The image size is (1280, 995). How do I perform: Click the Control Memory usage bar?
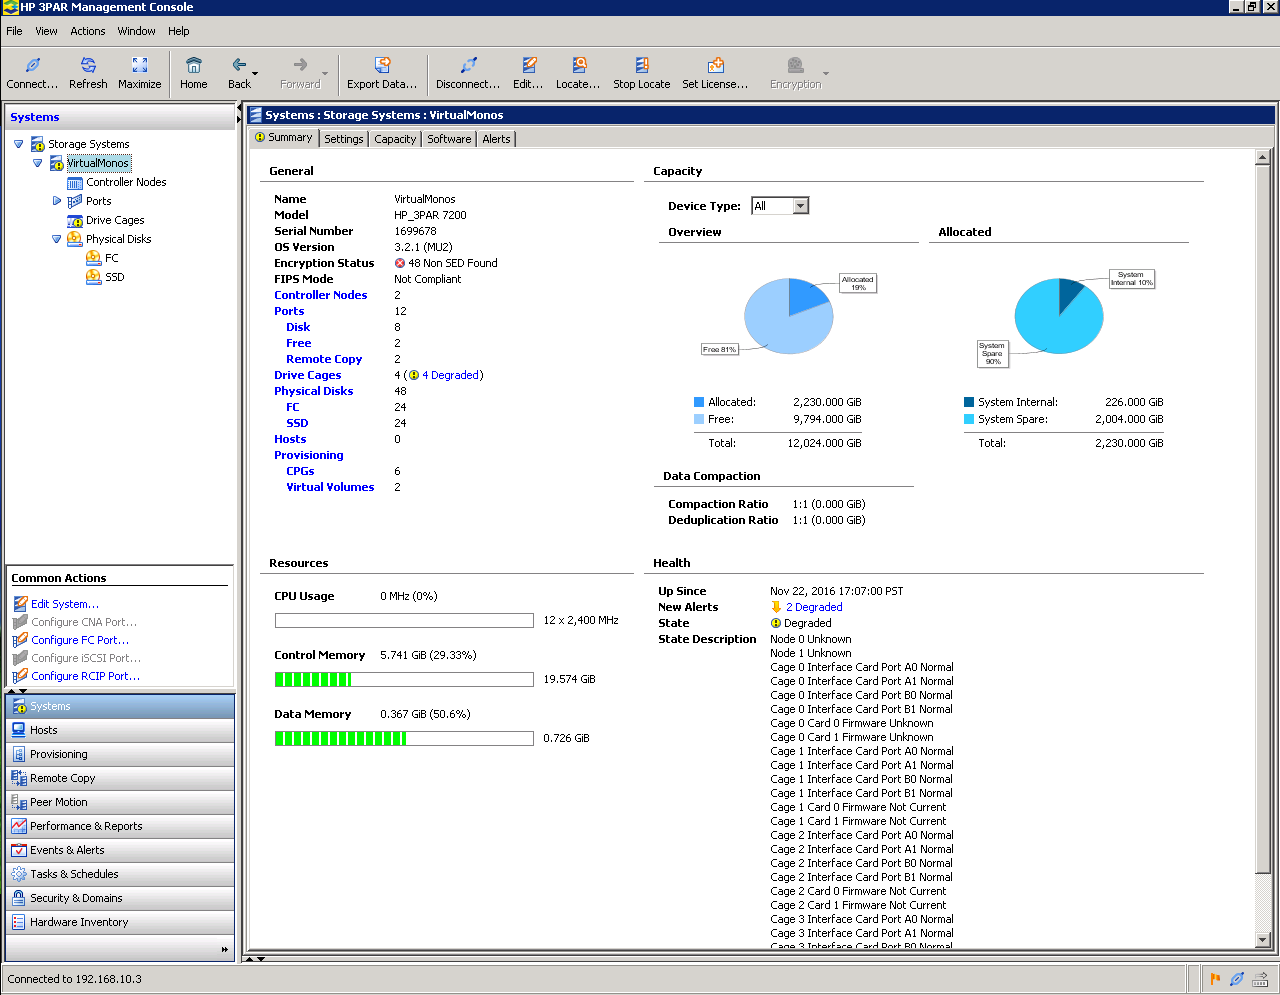tap(404, 679)
